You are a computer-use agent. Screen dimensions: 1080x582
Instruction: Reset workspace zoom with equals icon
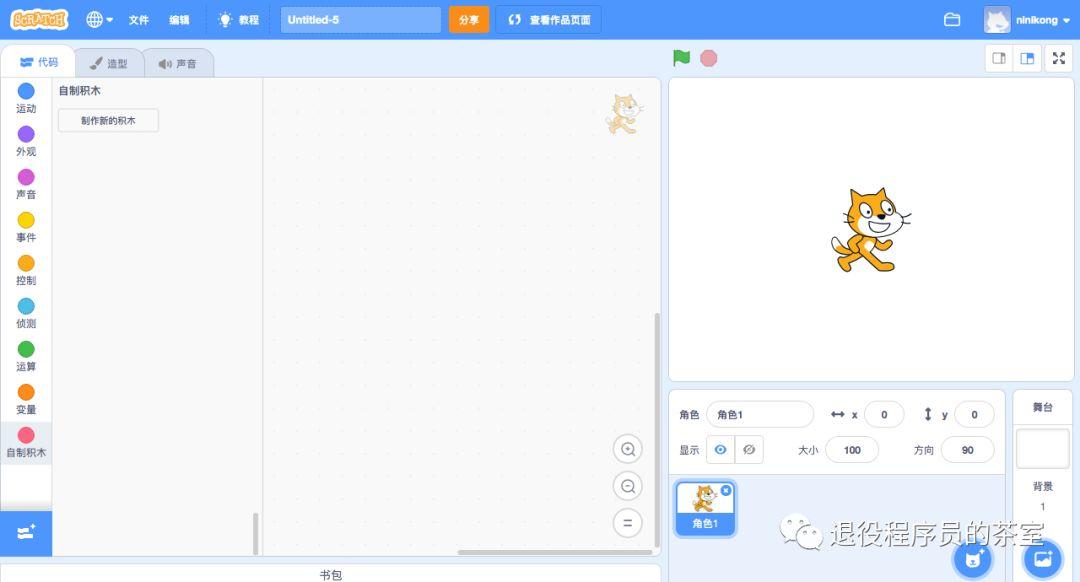[x=627, y=523]
